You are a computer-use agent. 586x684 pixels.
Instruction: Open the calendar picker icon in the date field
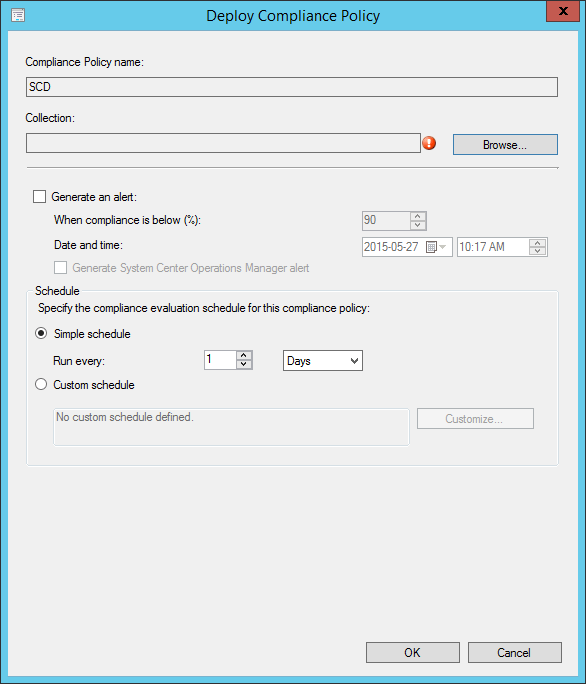431,247
